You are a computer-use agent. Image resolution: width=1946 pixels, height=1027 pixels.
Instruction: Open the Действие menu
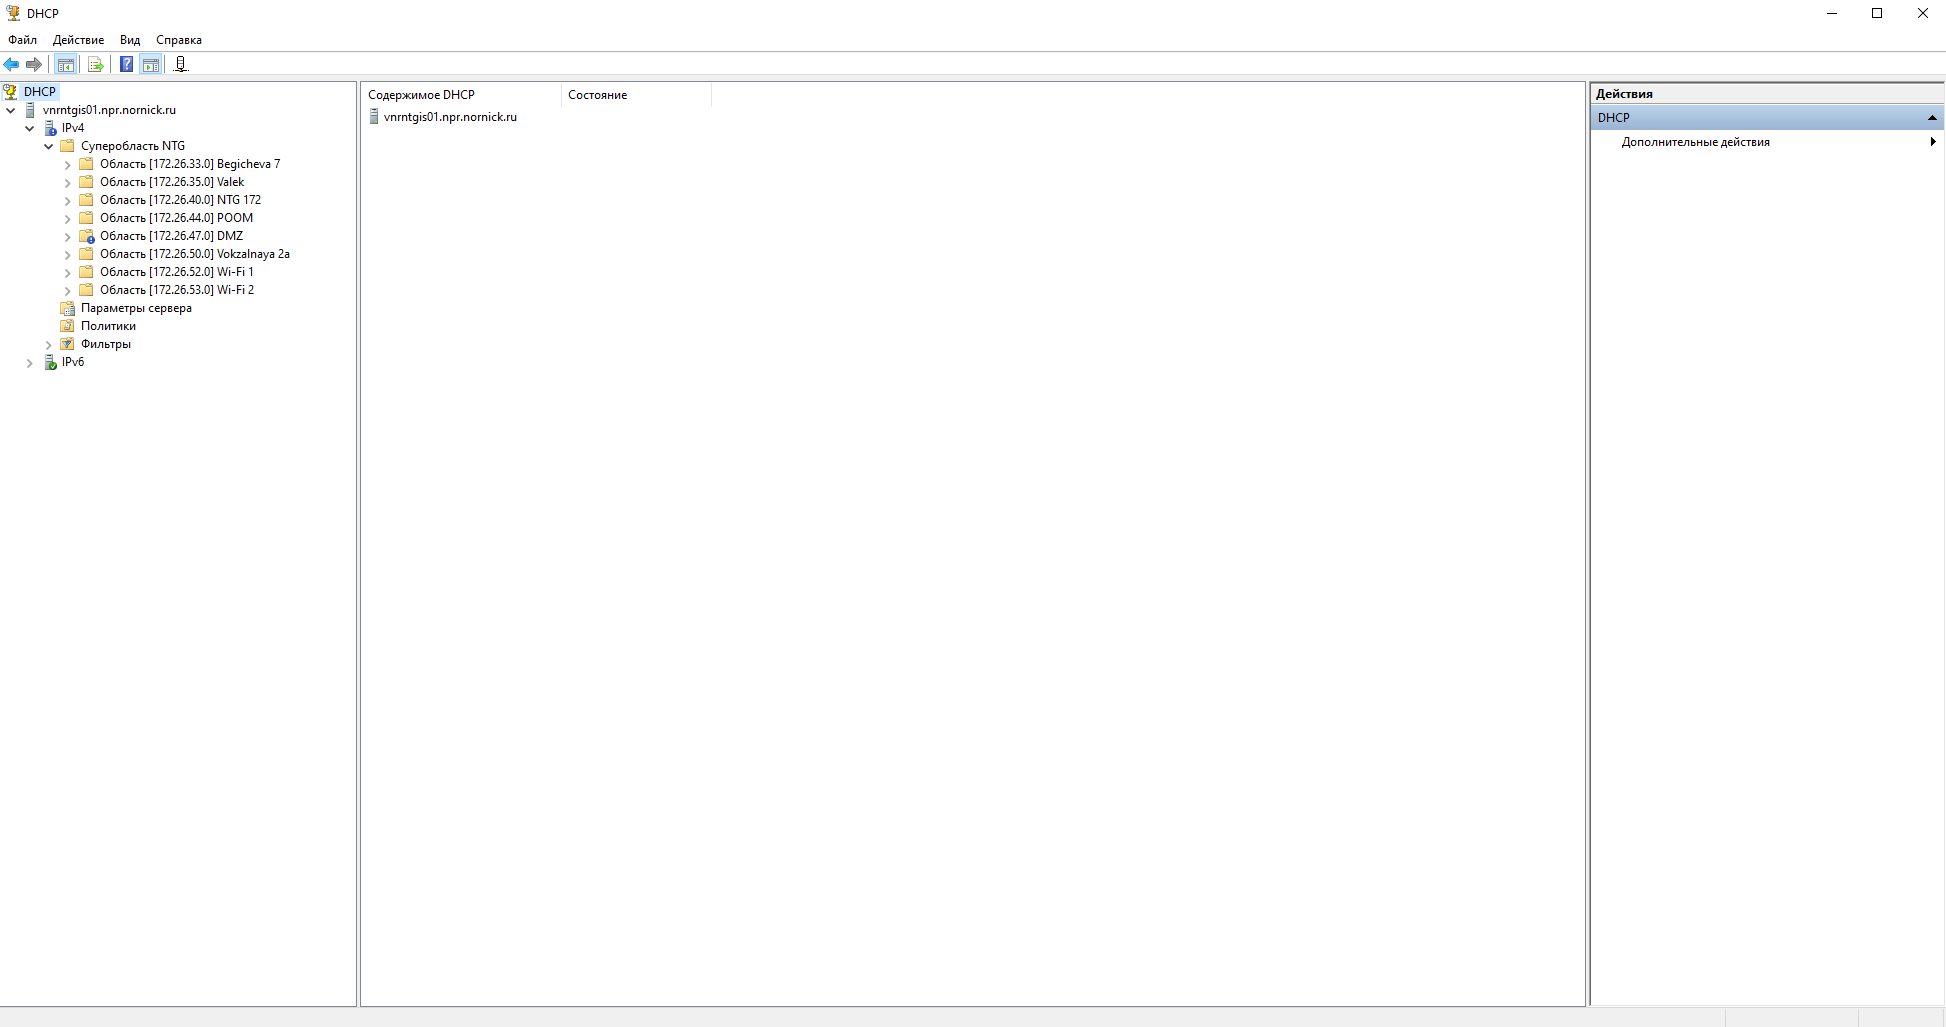pos(78,40)
